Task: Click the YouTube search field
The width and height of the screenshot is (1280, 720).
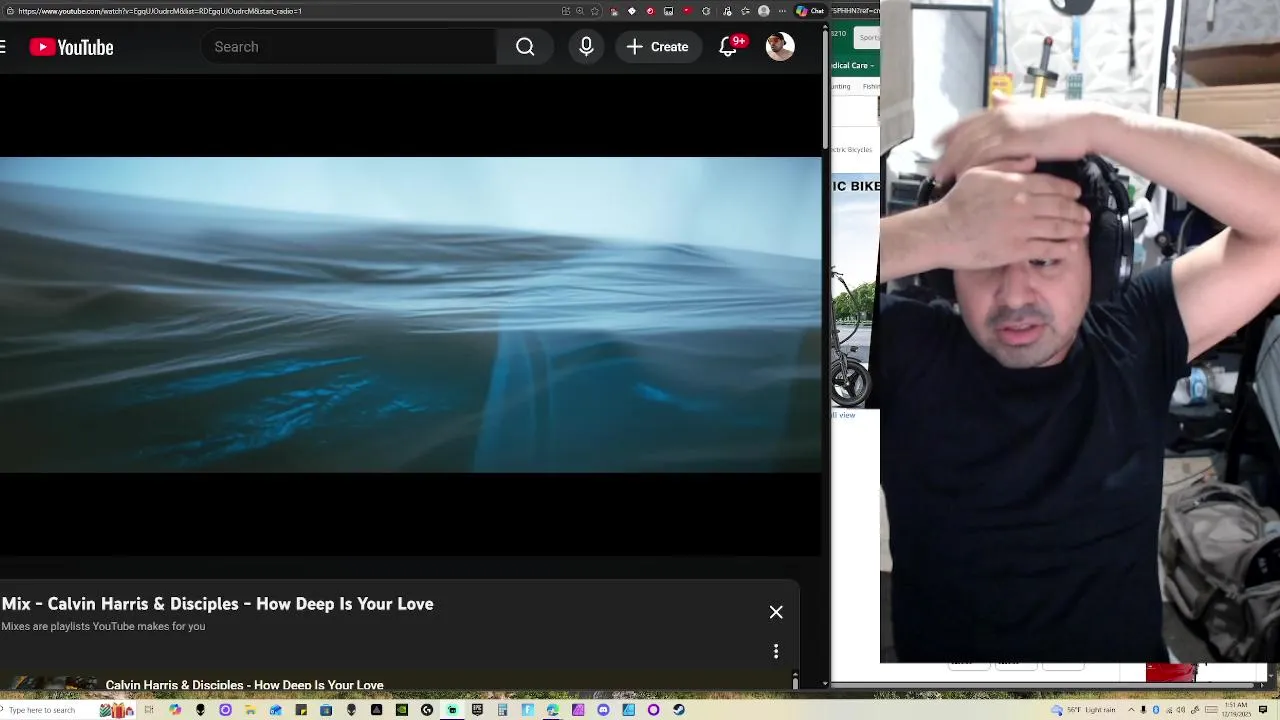Action: click(348, 47)
